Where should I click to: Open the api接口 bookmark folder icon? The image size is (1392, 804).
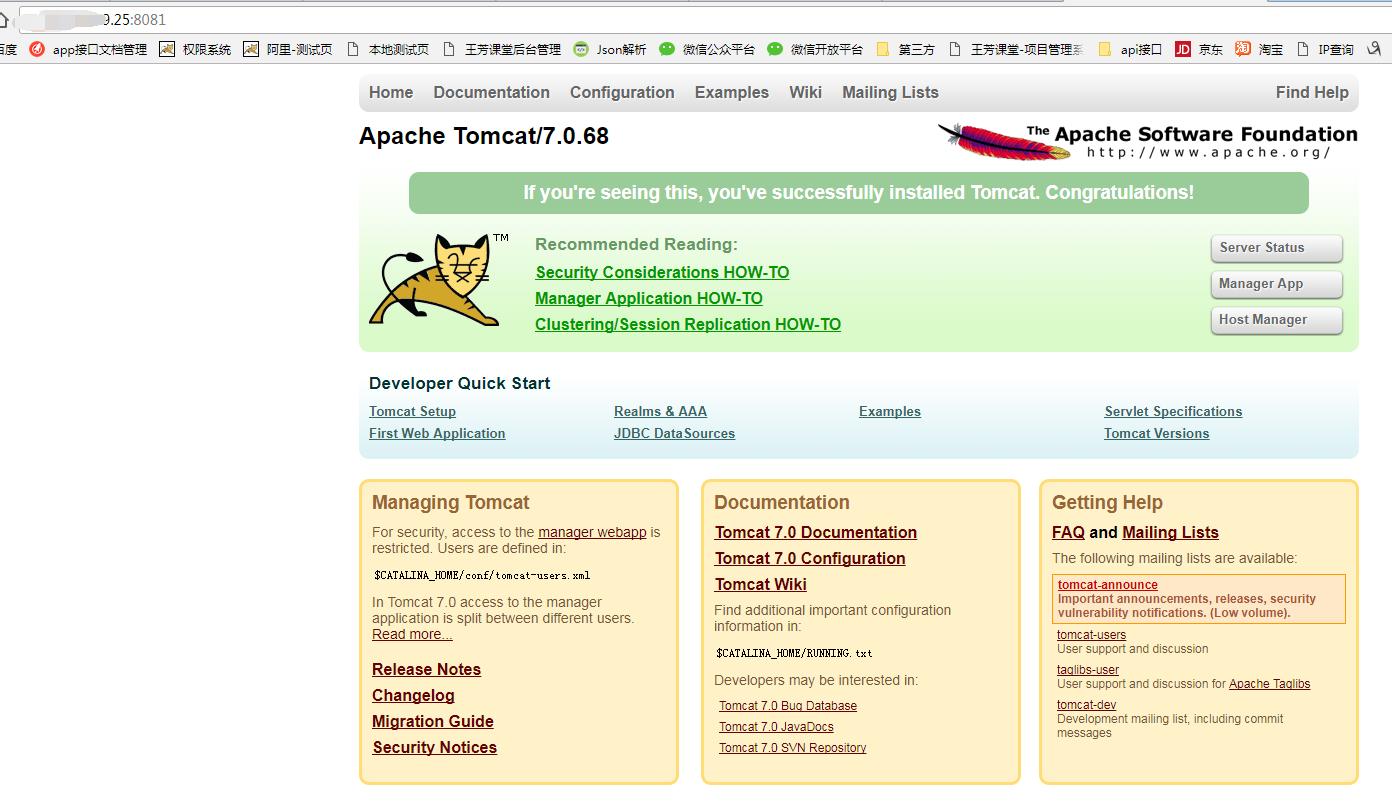[1105, 49]
